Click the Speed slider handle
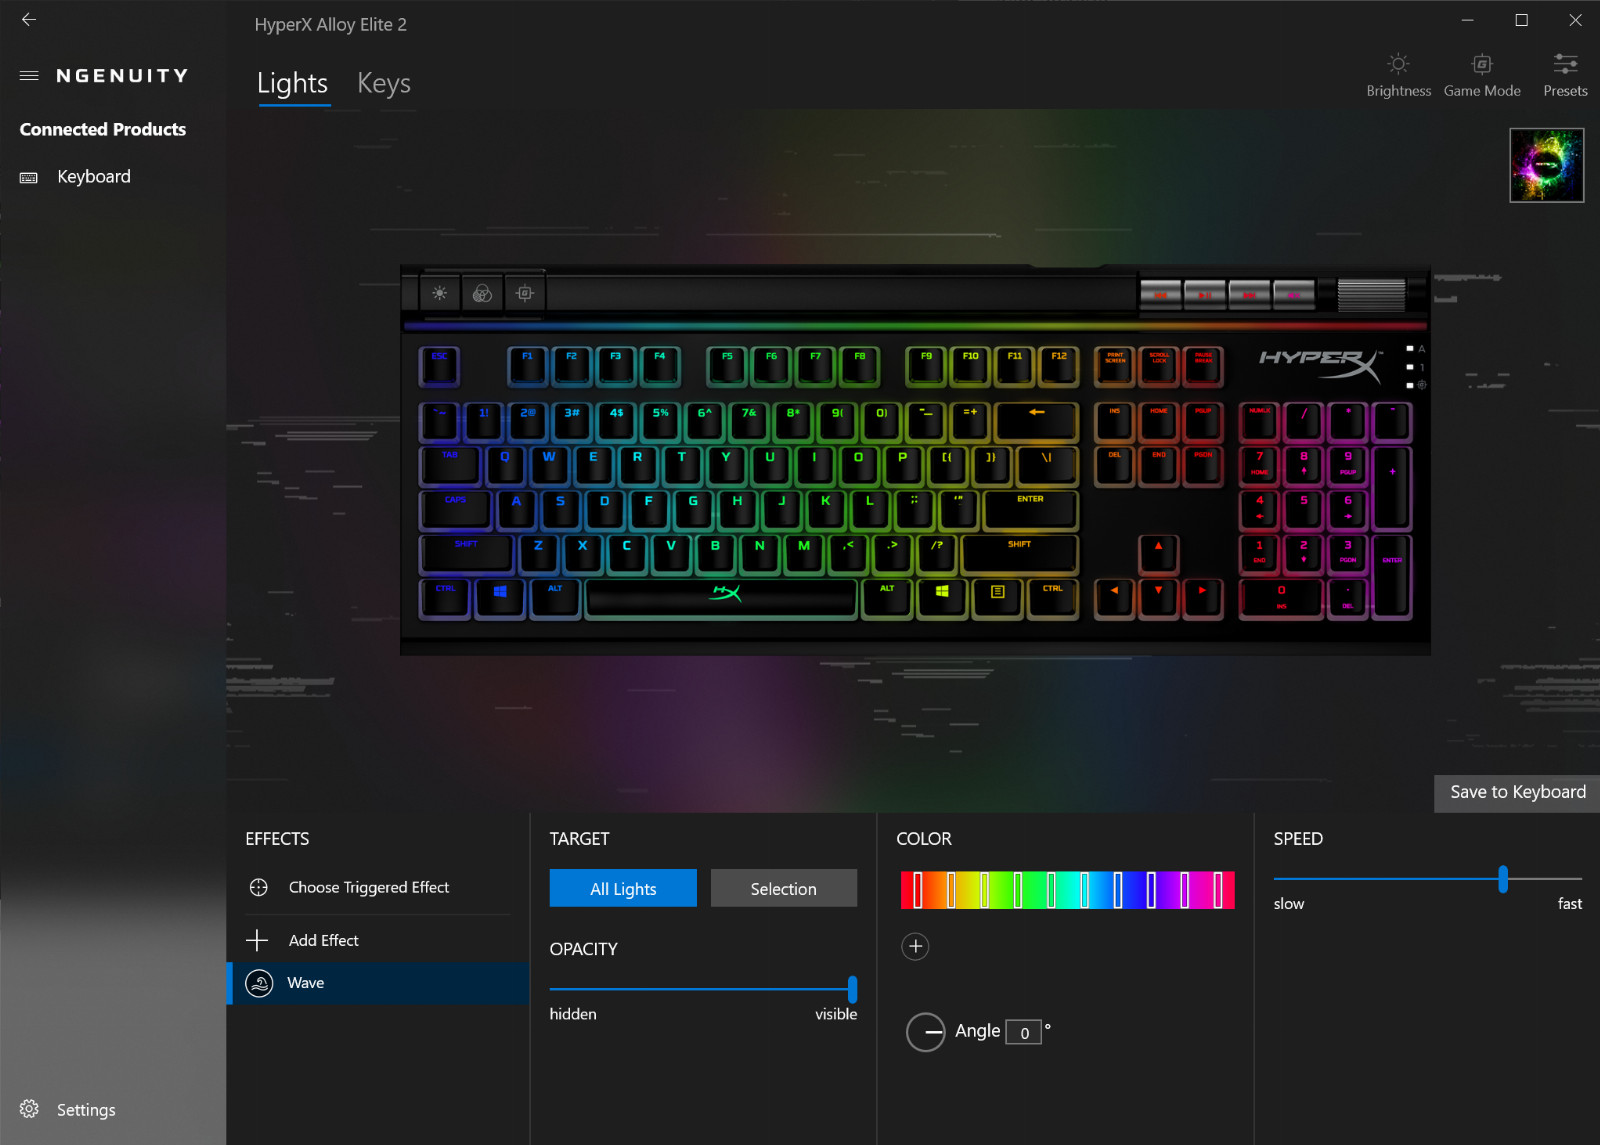 click(1502, 879)
